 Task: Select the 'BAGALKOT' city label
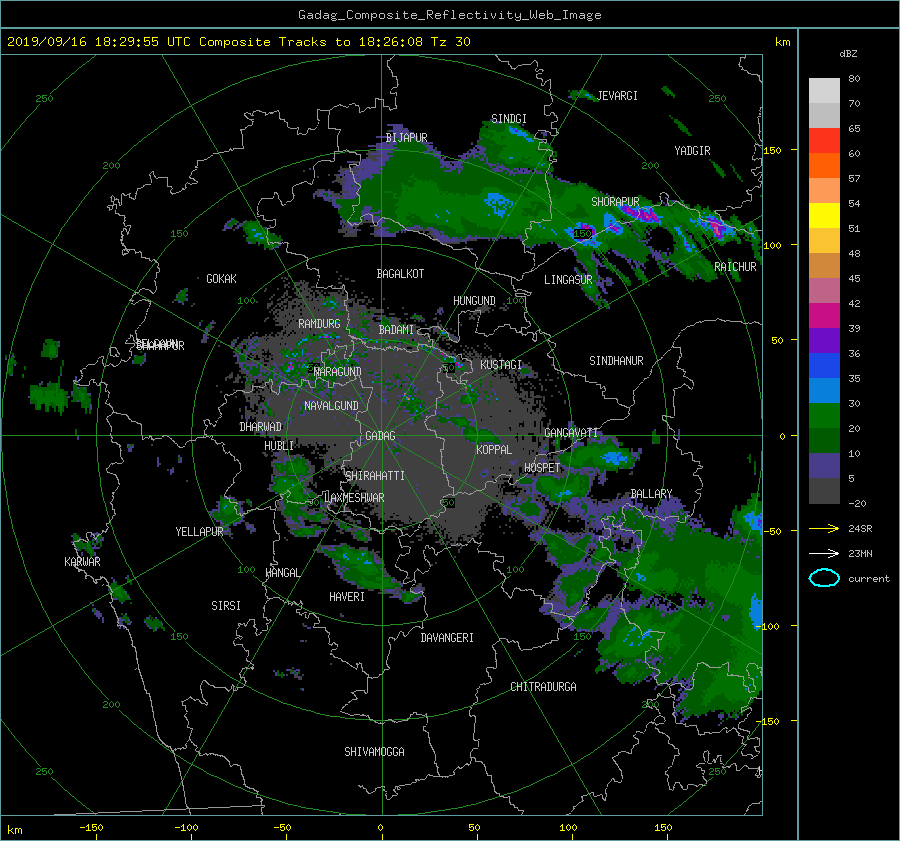[x=400, y=274]
